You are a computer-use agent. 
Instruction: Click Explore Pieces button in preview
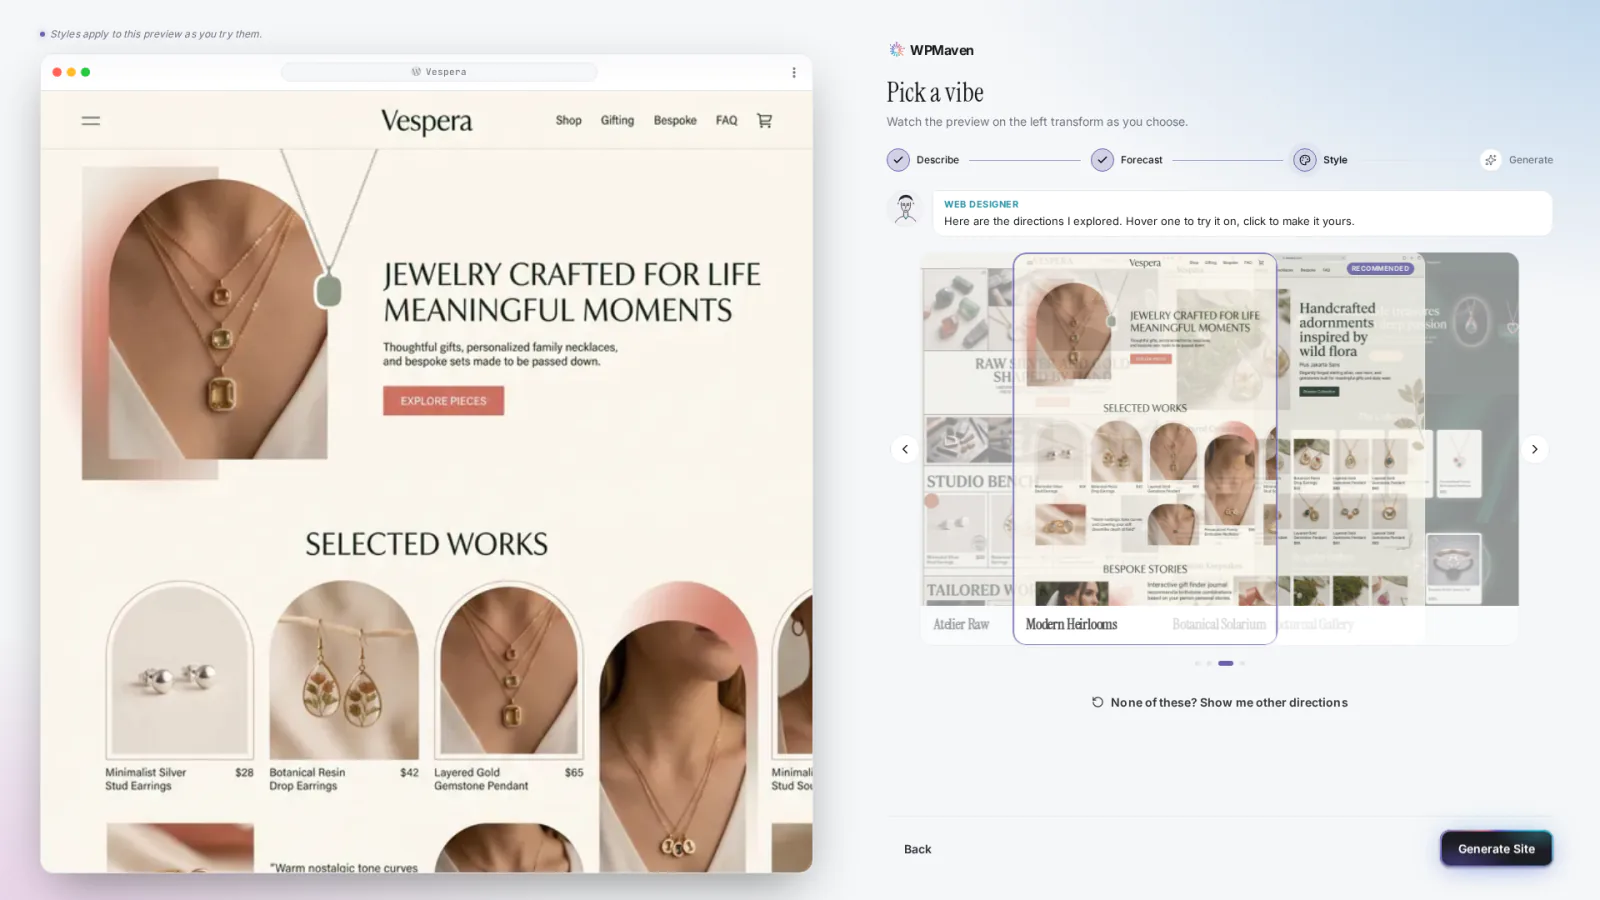point(443,401)
